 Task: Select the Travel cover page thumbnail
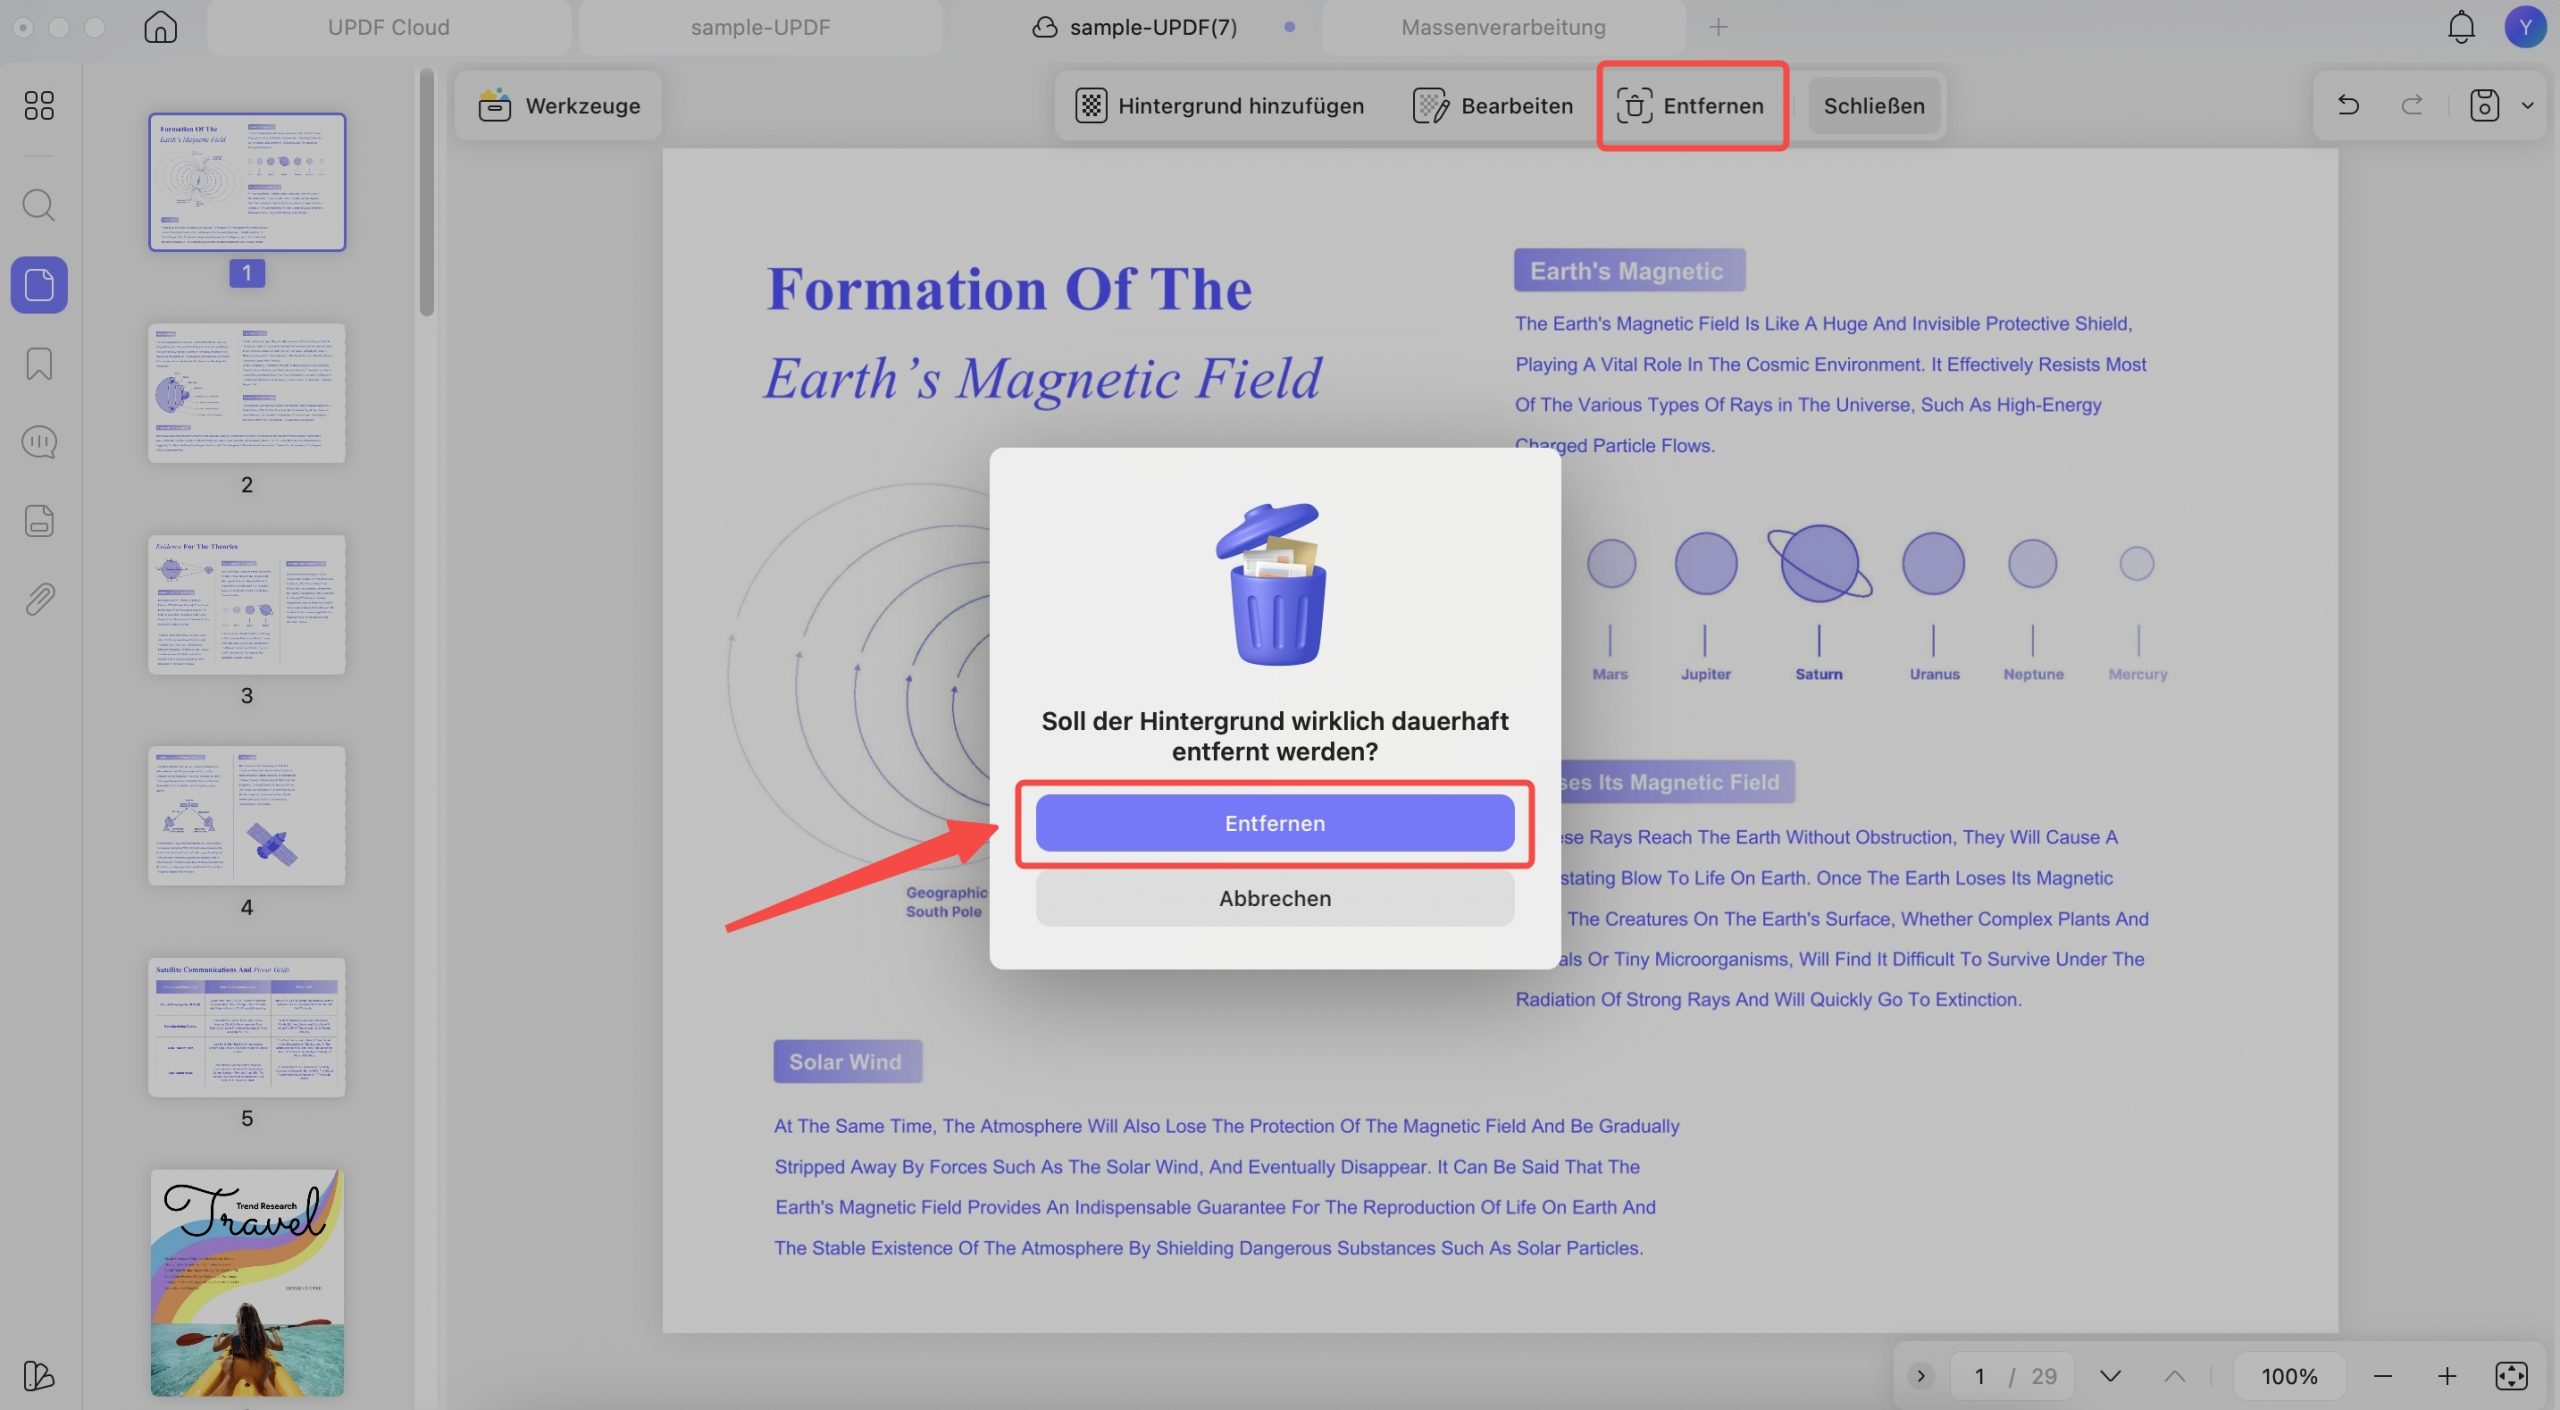(x=247, y=1283)
